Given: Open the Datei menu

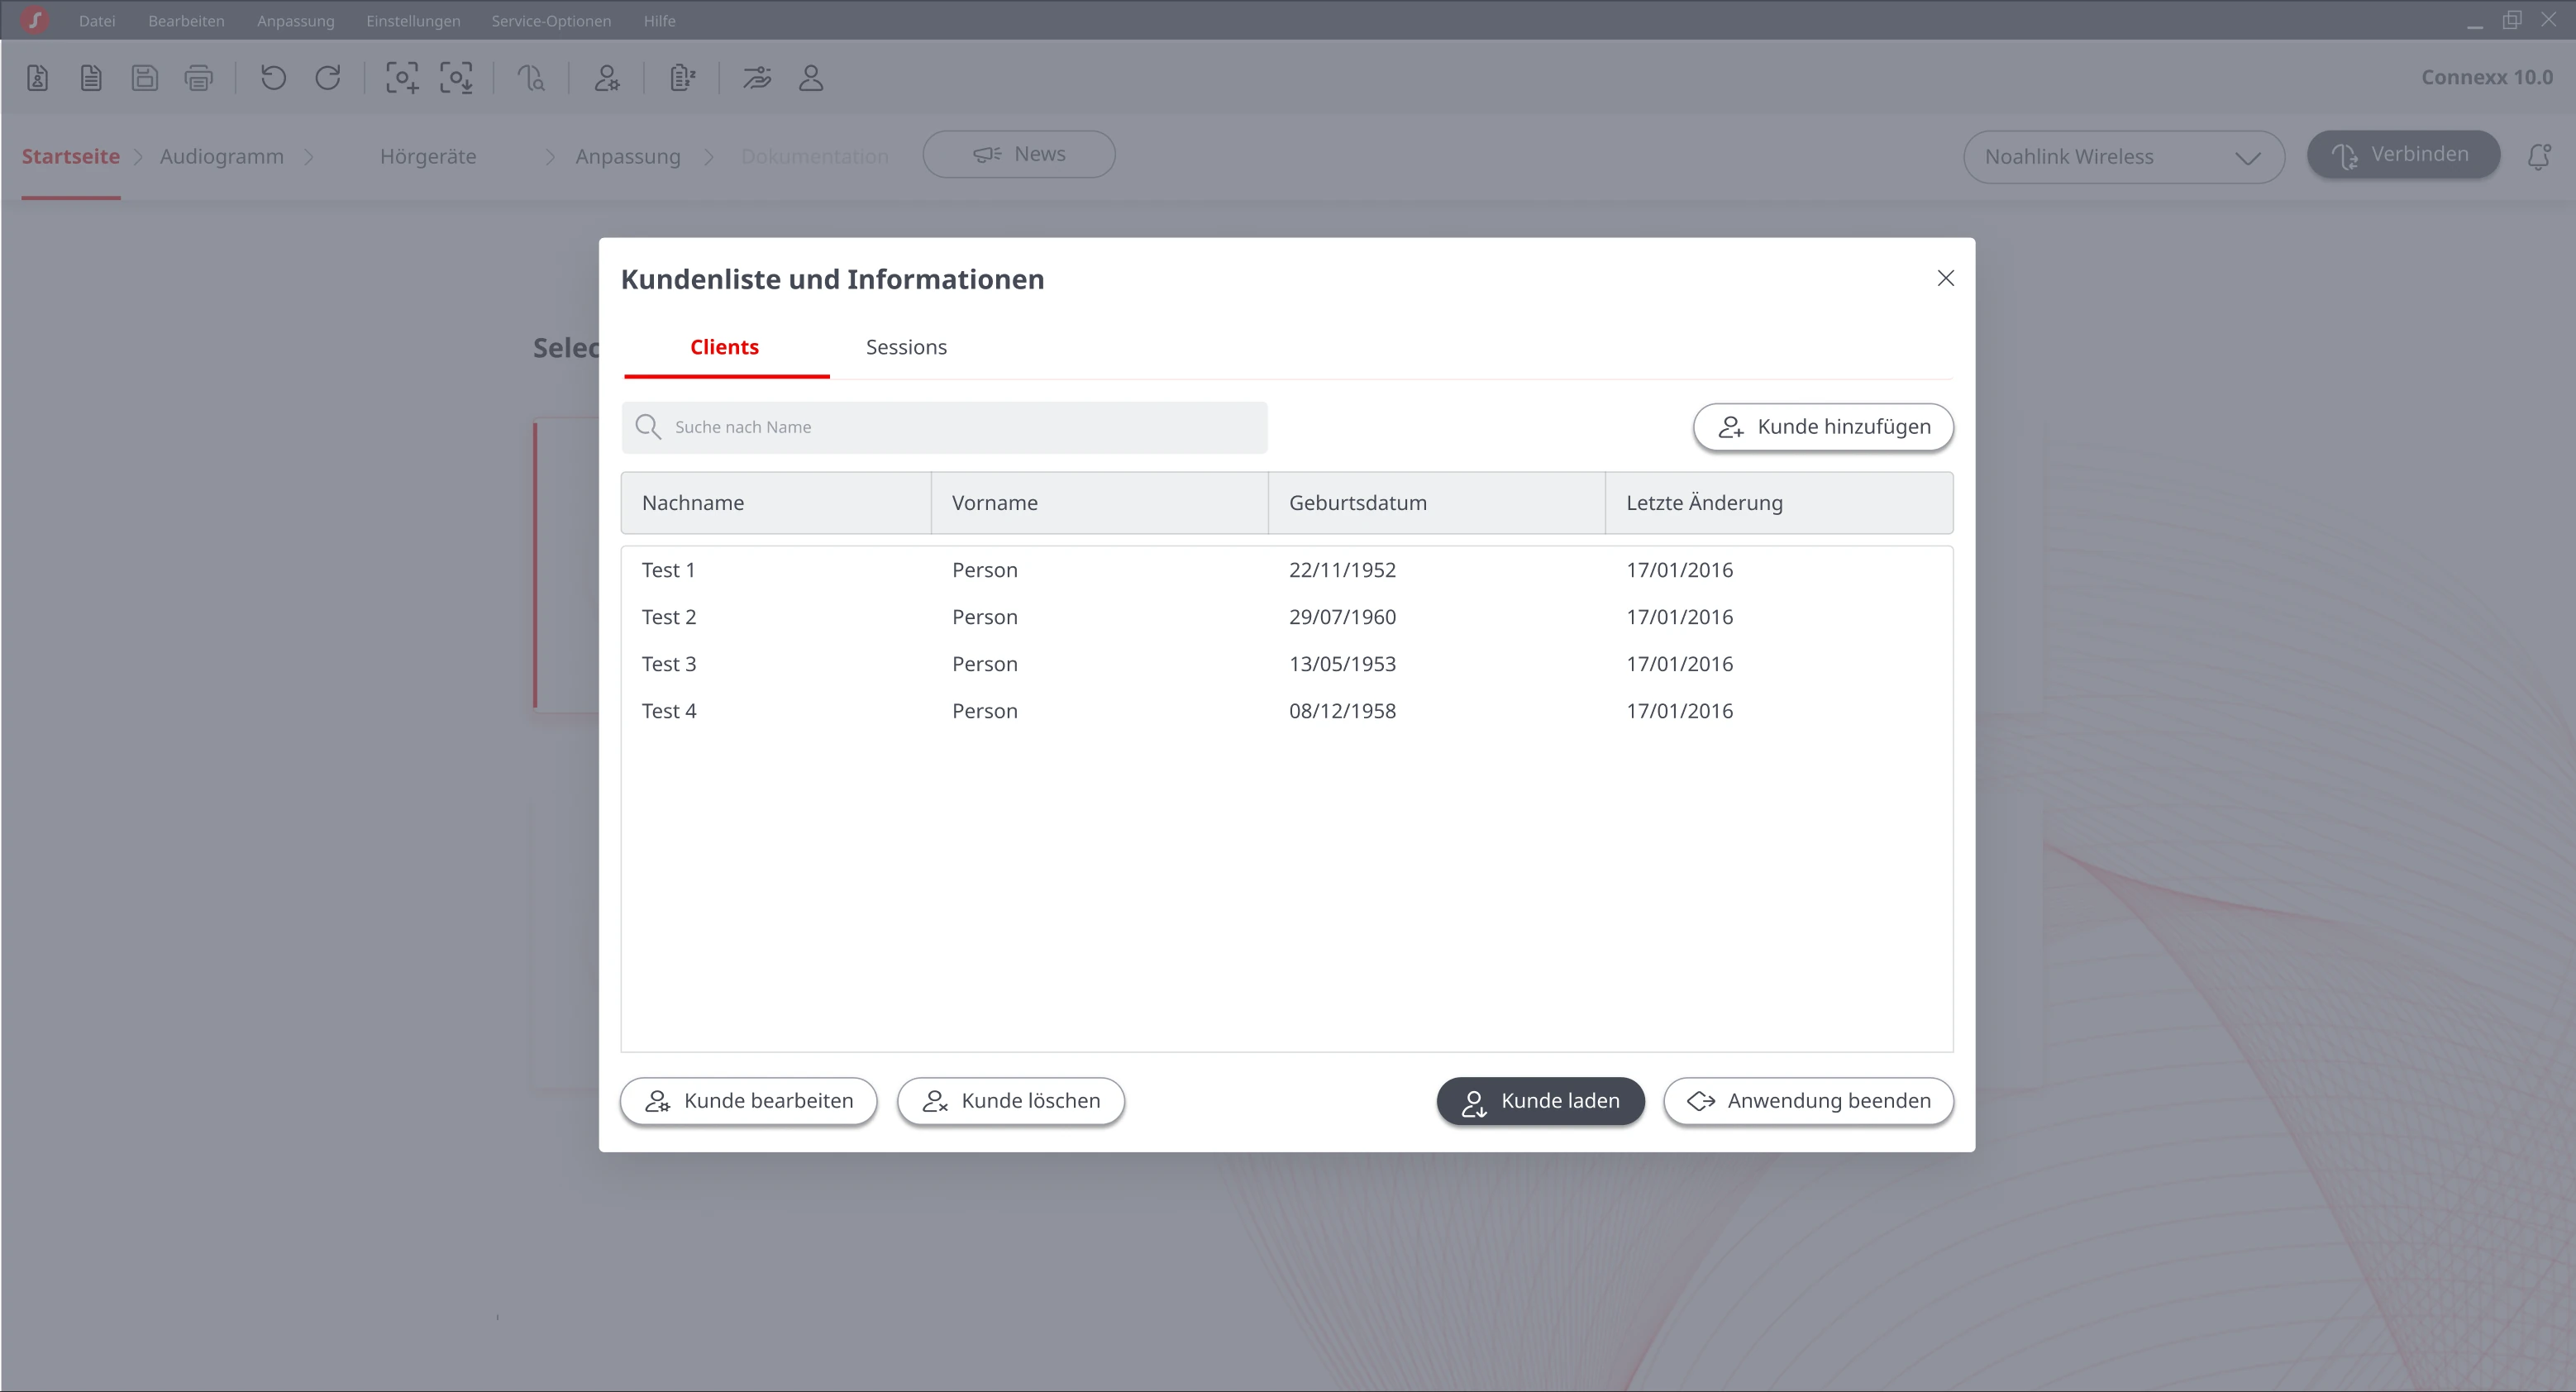Looking at the screenshot, I should point(97,21).
